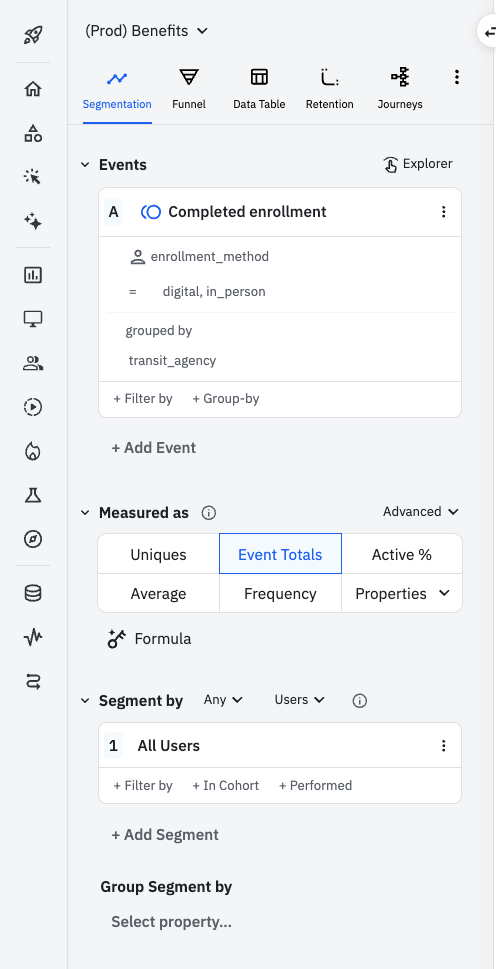Click the flask experiment icon
Screen dimensions: 496x969
(x=33, y=495)
